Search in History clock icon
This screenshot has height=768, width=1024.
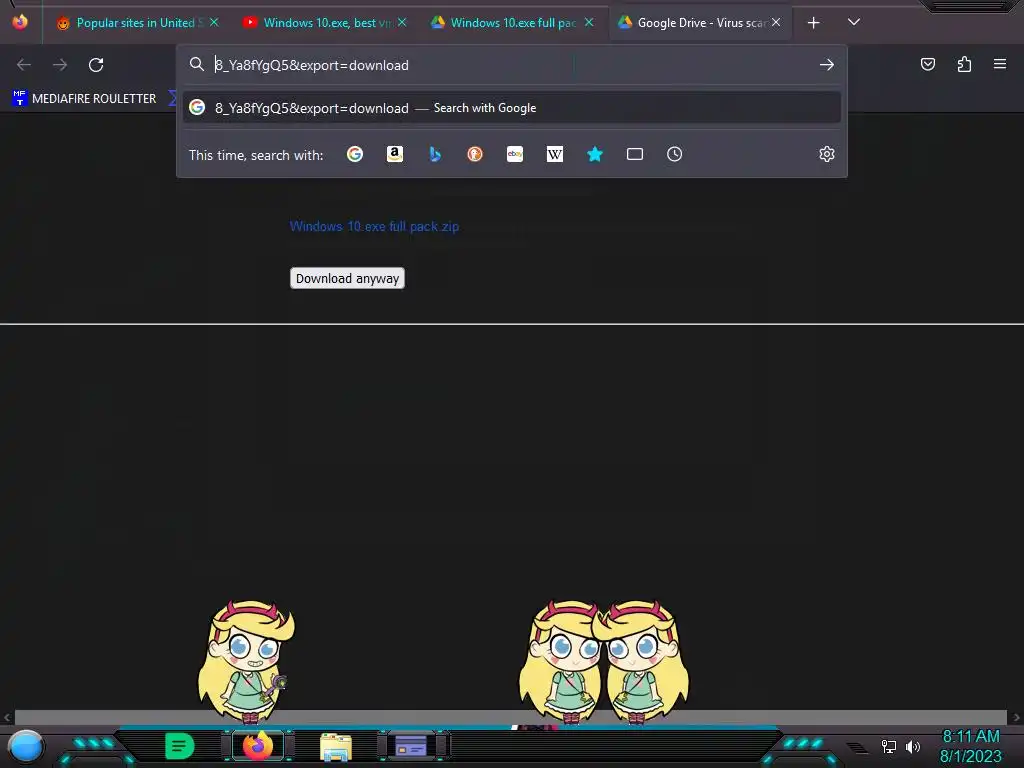click(x=675, y=154)
